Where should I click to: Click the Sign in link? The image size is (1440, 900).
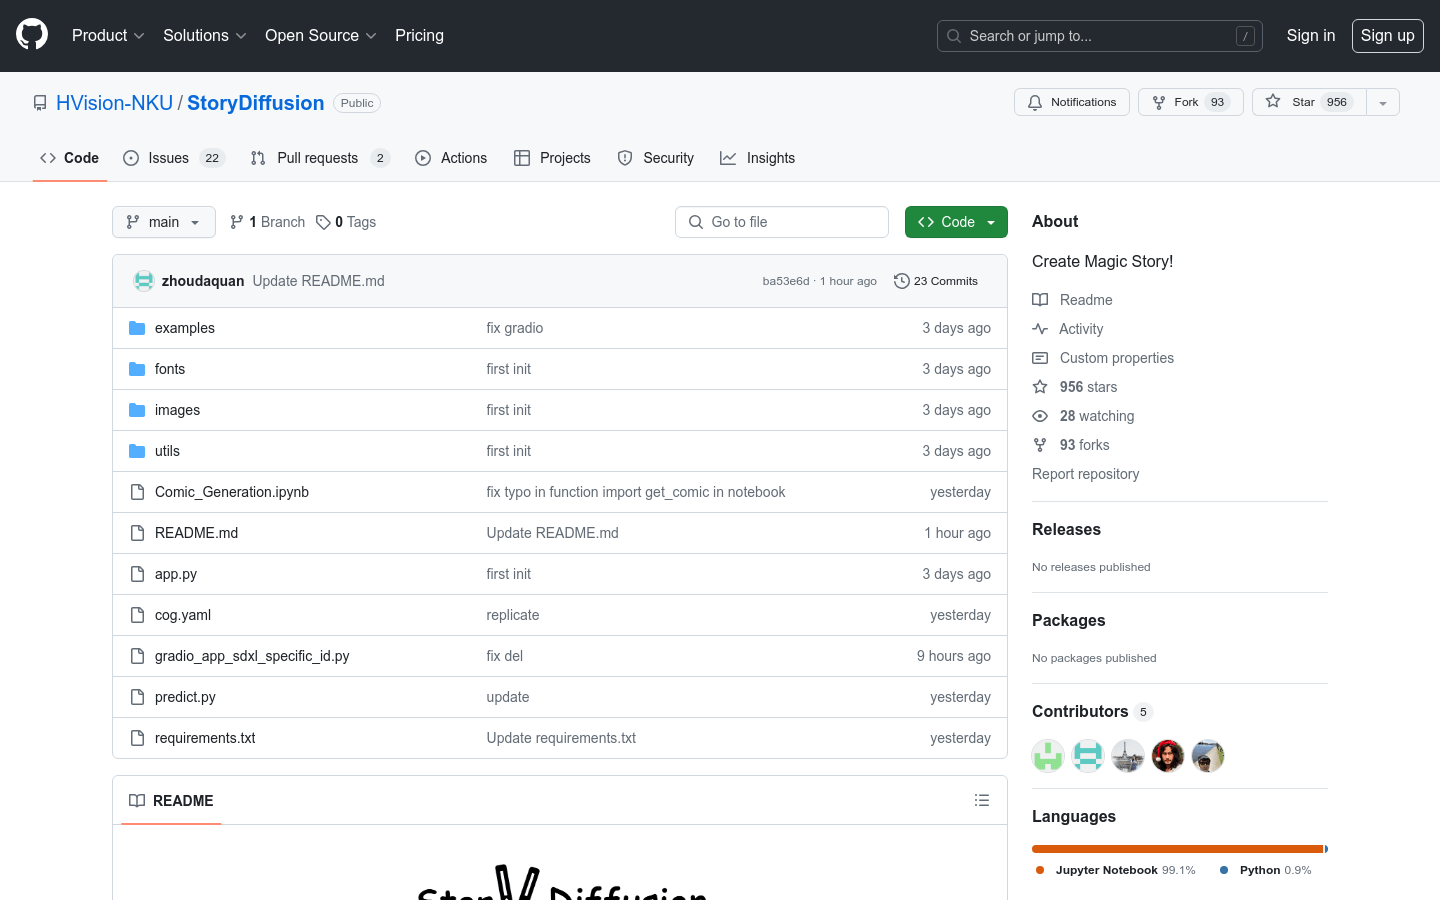1310,35
